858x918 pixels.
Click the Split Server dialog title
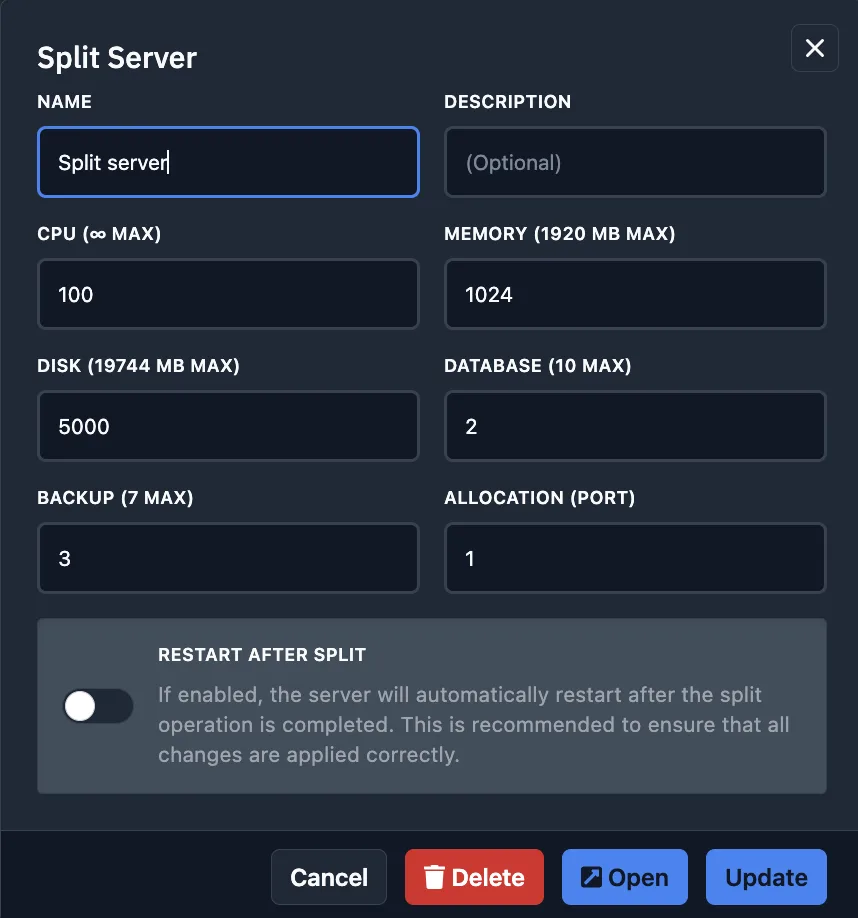(x=116, y=57)
